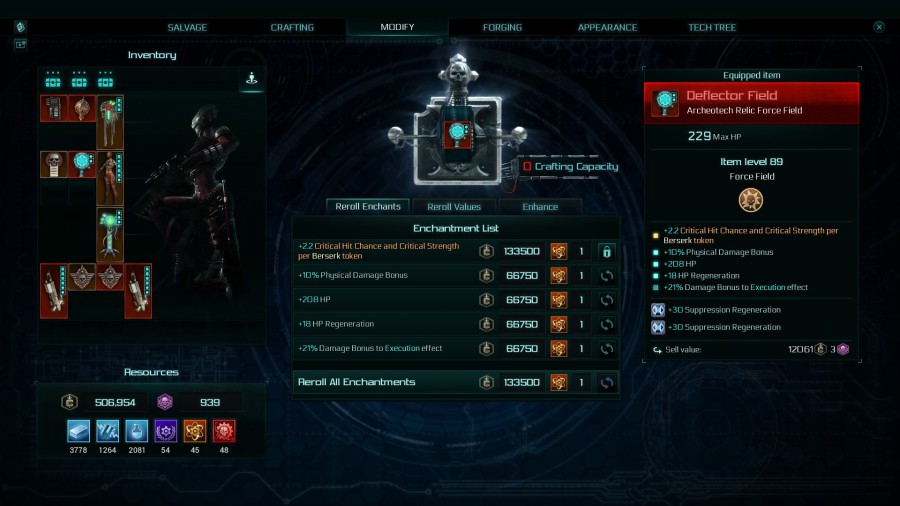The width and height of the screenshot is (900, 506).
Task: Switch to the Reroll Values tab
Action: click(x=454, y=207)
